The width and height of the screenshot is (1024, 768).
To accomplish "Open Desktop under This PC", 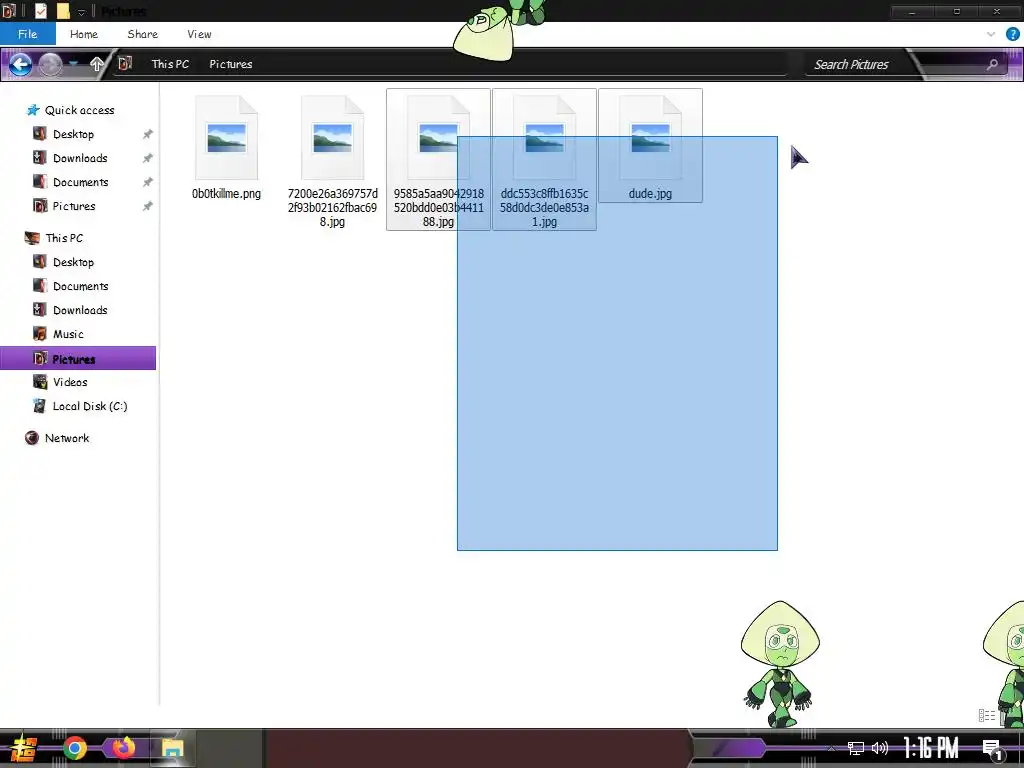I will pos(73,263).
